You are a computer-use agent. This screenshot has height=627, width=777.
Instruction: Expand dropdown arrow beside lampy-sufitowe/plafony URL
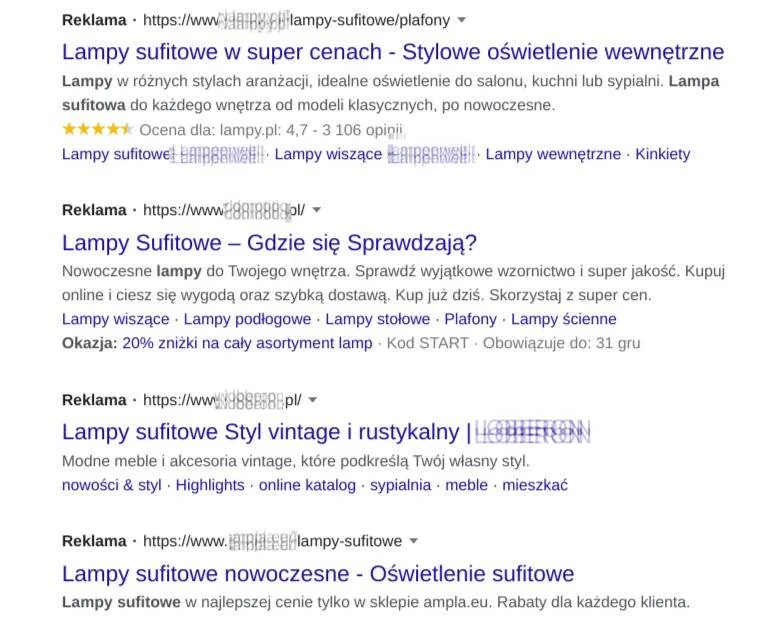coord(461,20)
